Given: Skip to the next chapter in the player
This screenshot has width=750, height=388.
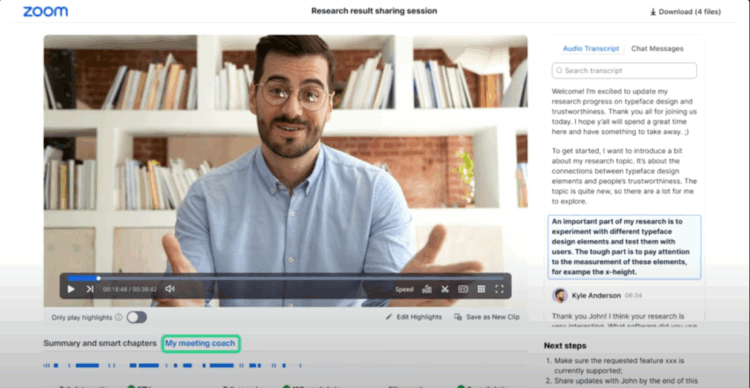Looking at the screenshot, I should coord(89,289).
